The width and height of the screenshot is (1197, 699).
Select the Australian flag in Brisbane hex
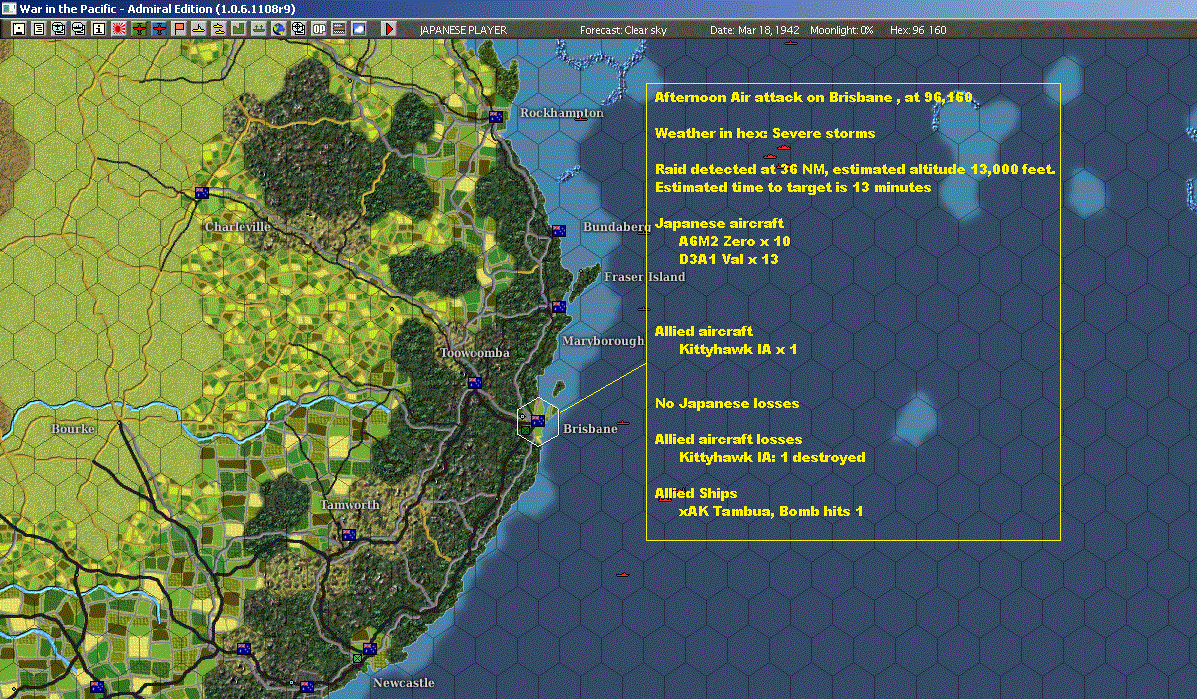(x=538, y=420)
